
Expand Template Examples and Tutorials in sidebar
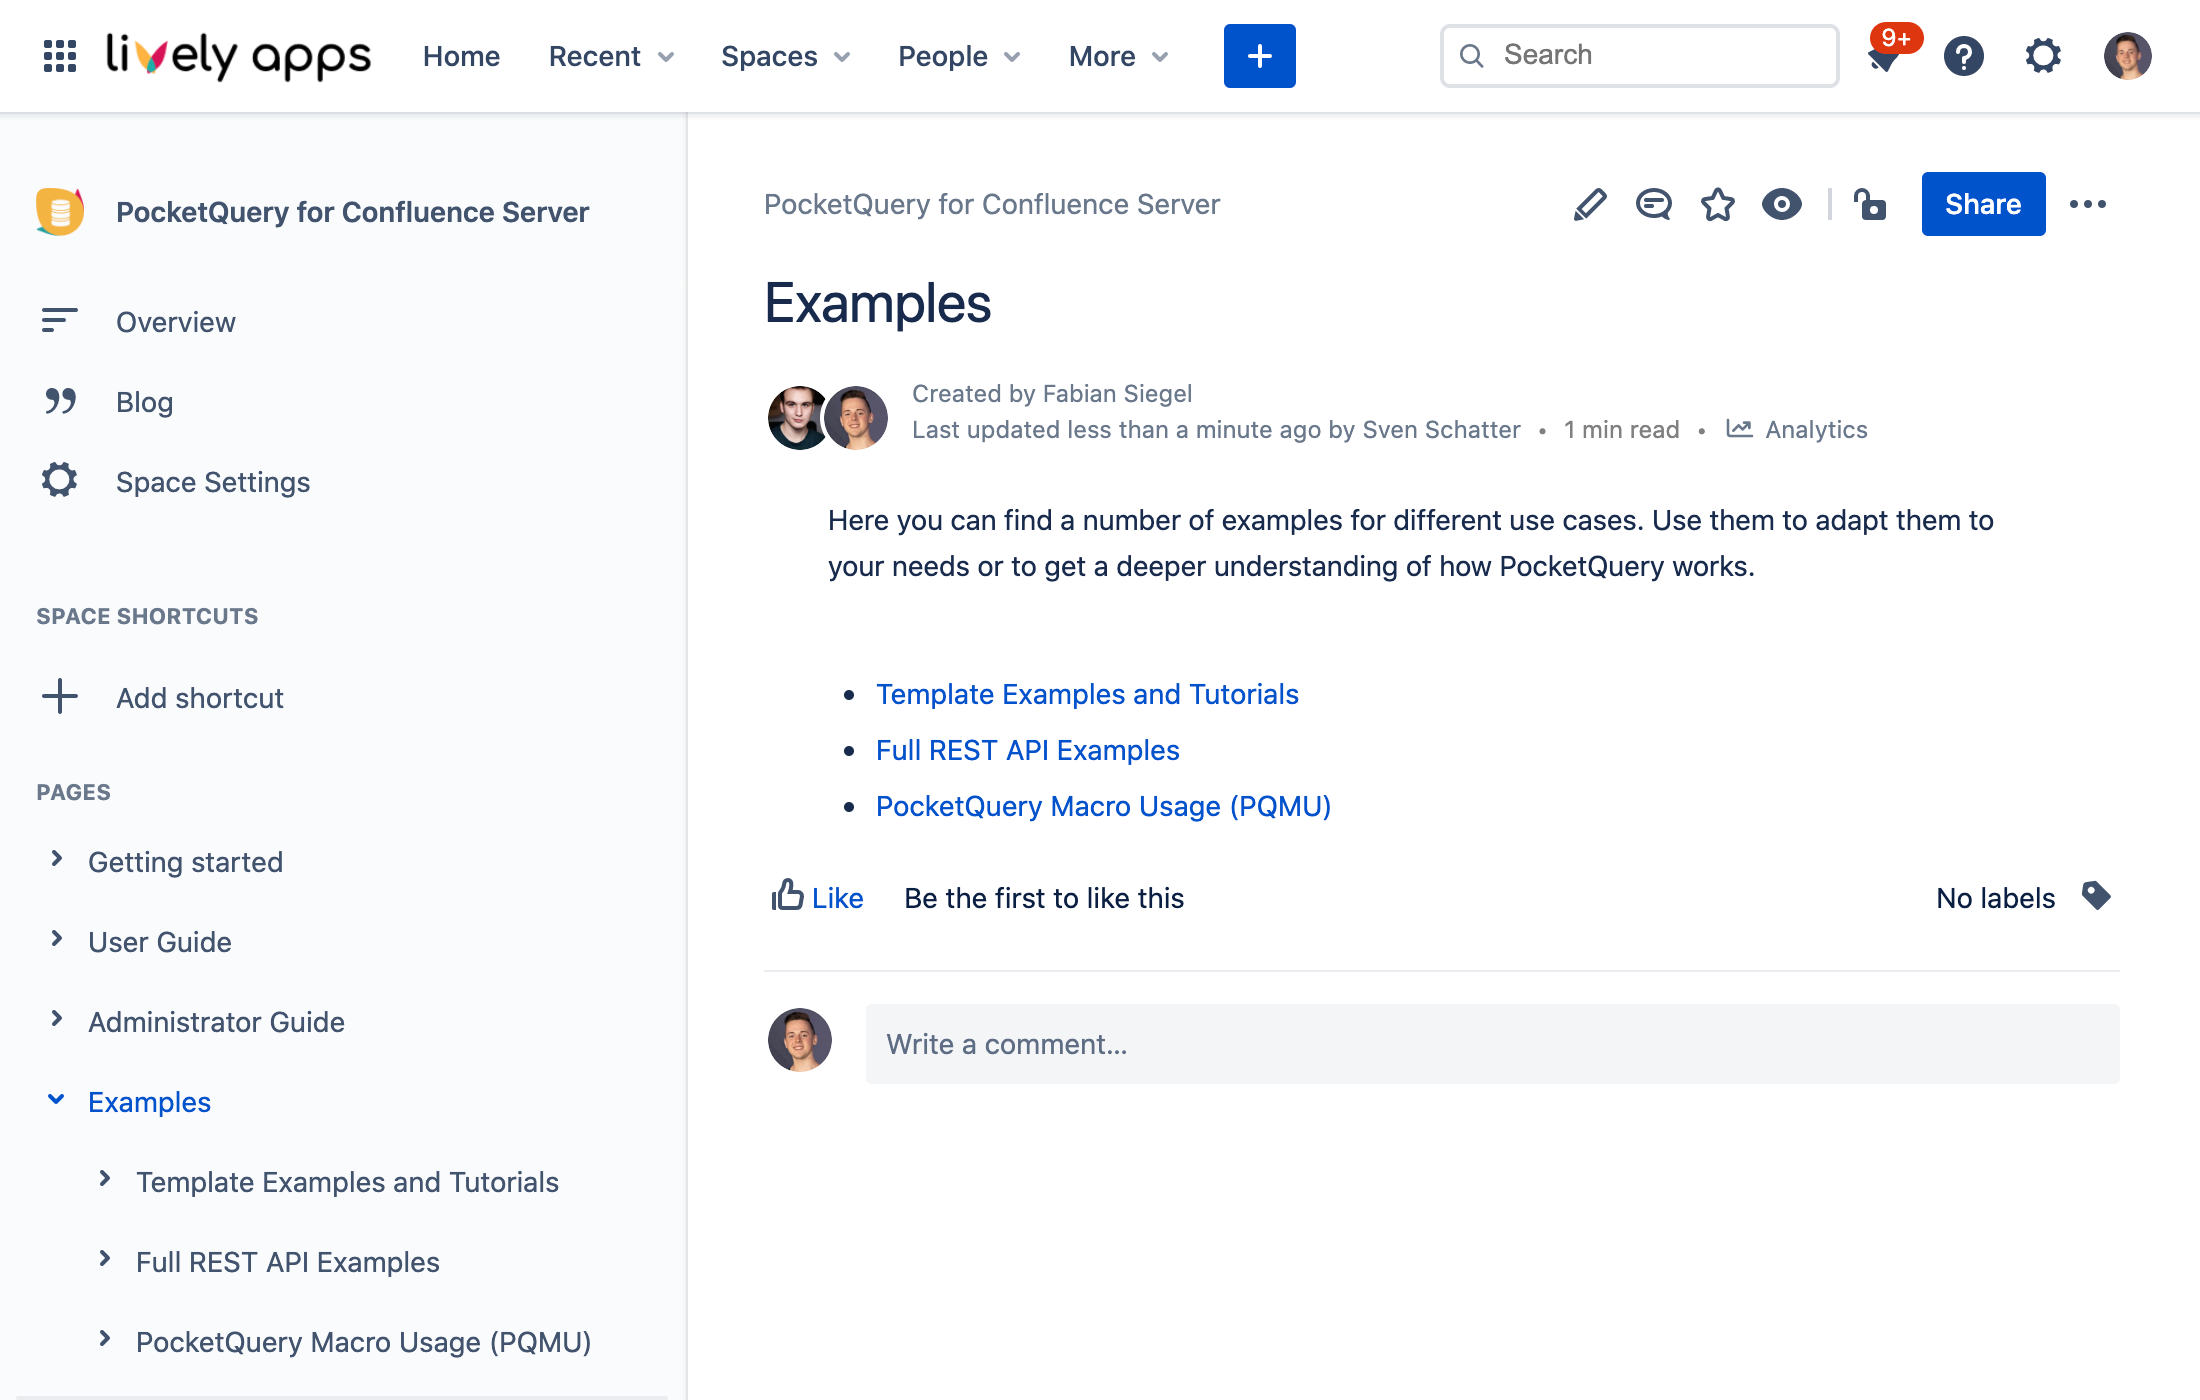[x=104, y=1179]
